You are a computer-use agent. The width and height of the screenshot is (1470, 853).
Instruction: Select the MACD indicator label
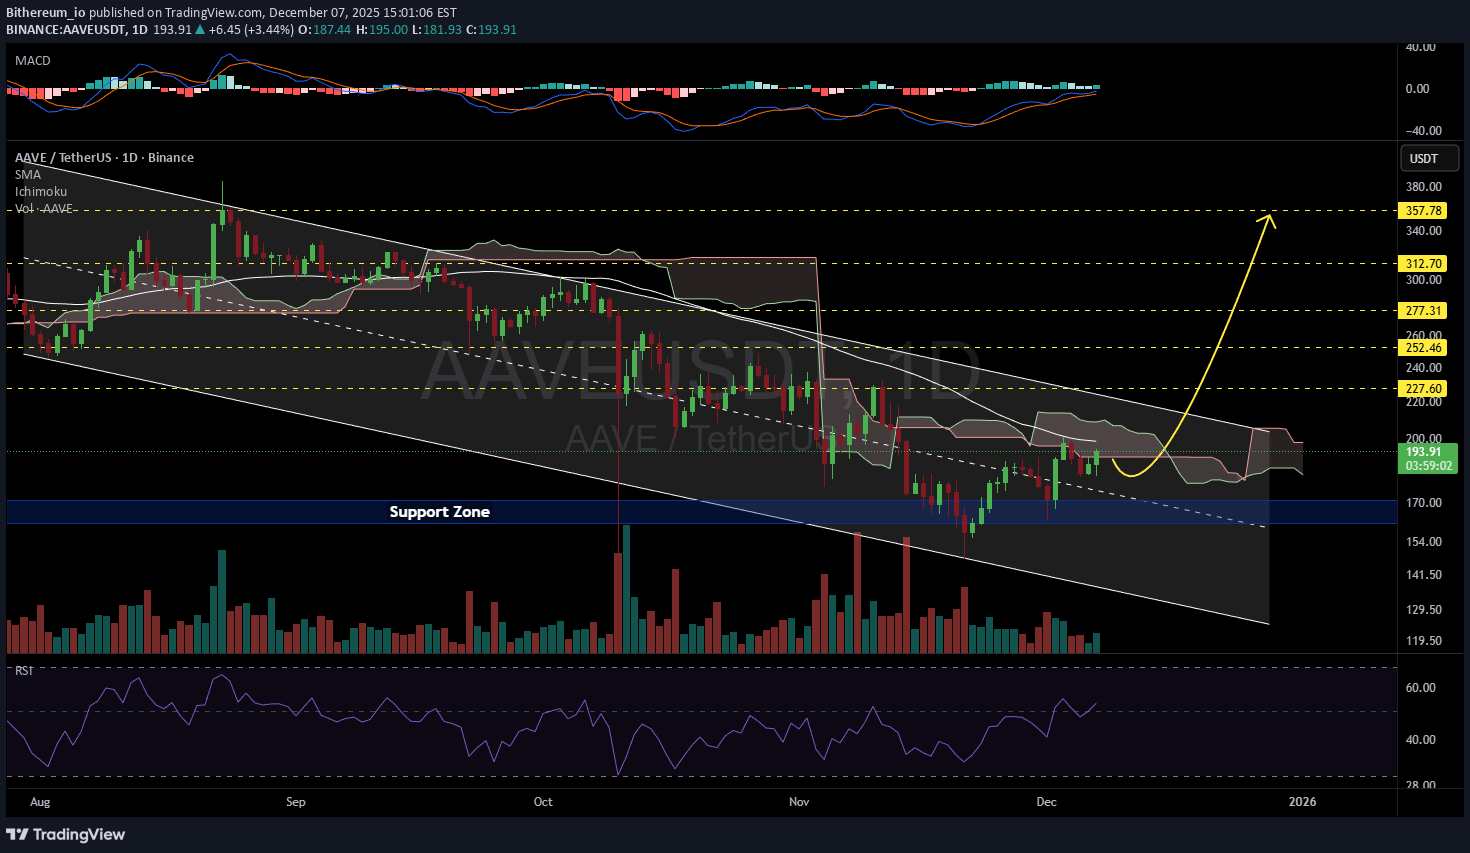pyautogui.click(x=32, y=61)
